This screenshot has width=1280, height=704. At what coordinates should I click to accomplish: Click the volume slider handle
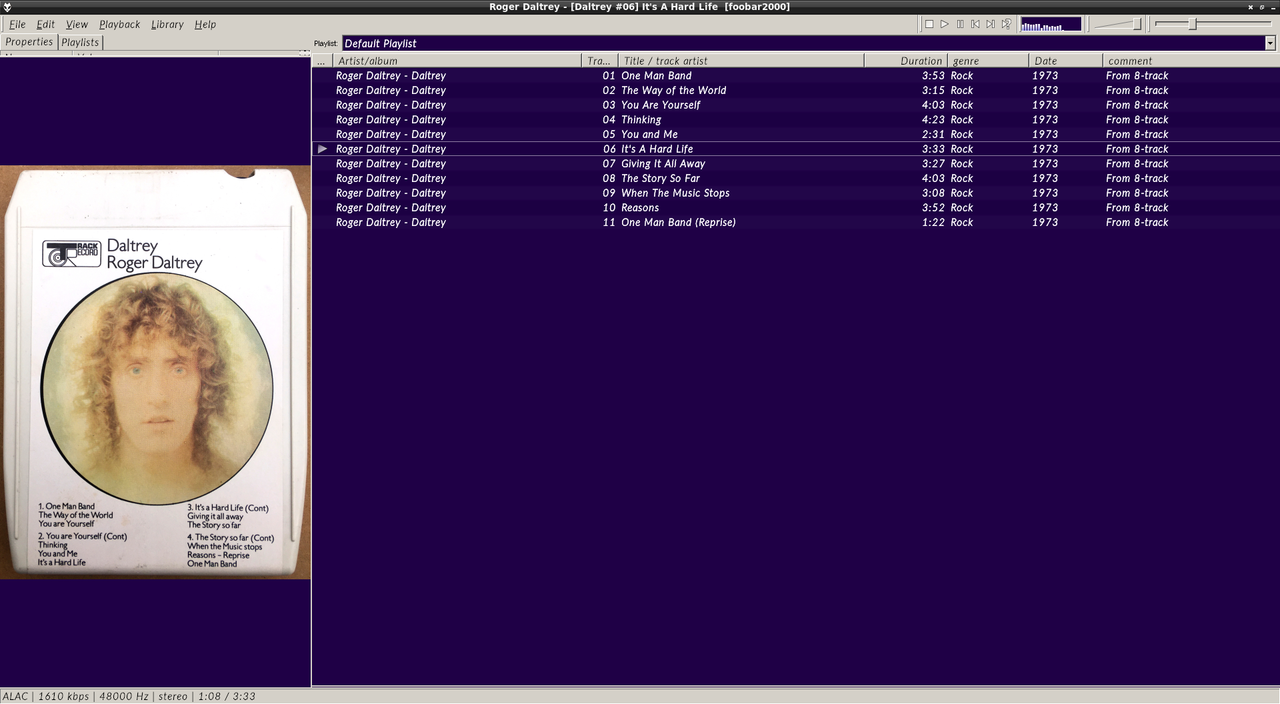pyautogui.click(x=1137, y=24)
